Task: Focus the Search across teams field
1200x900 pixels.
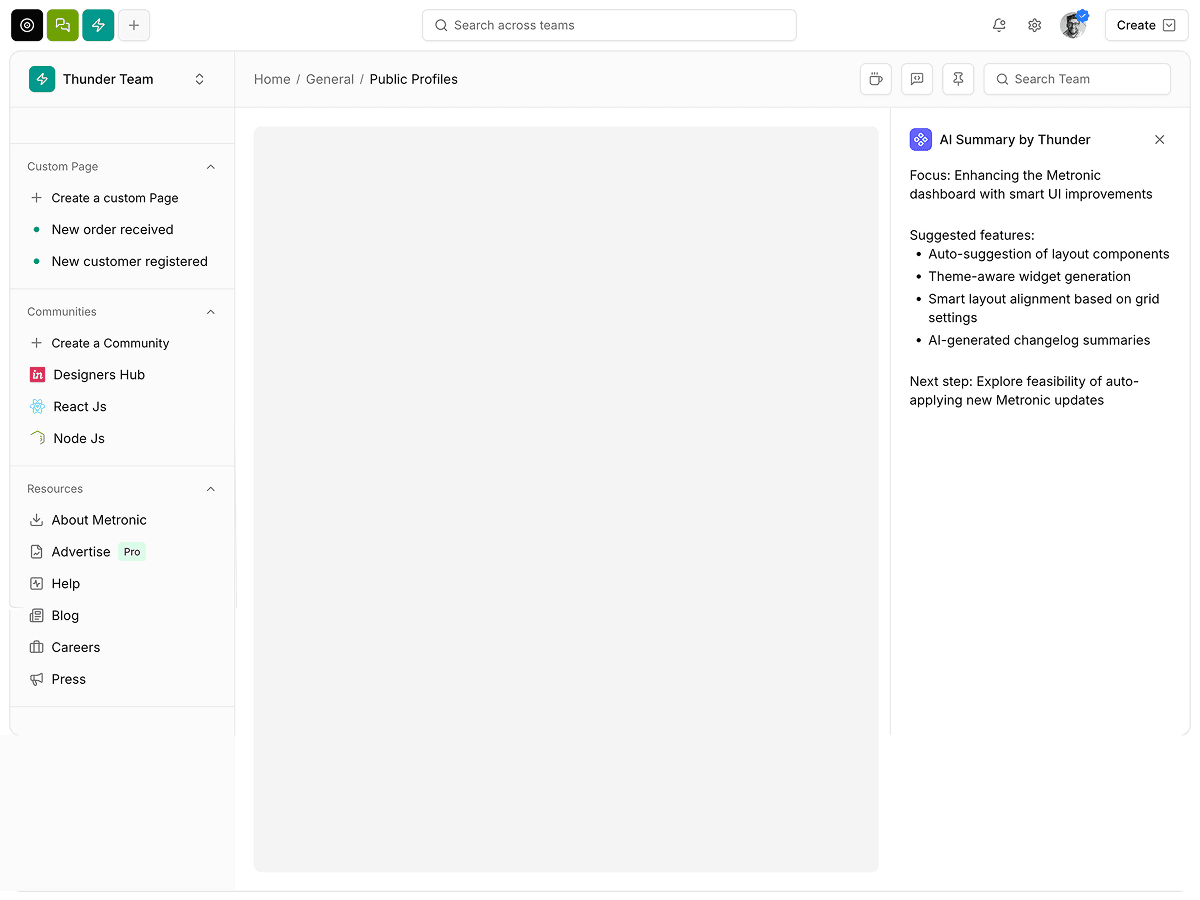Action: (609, 25)
